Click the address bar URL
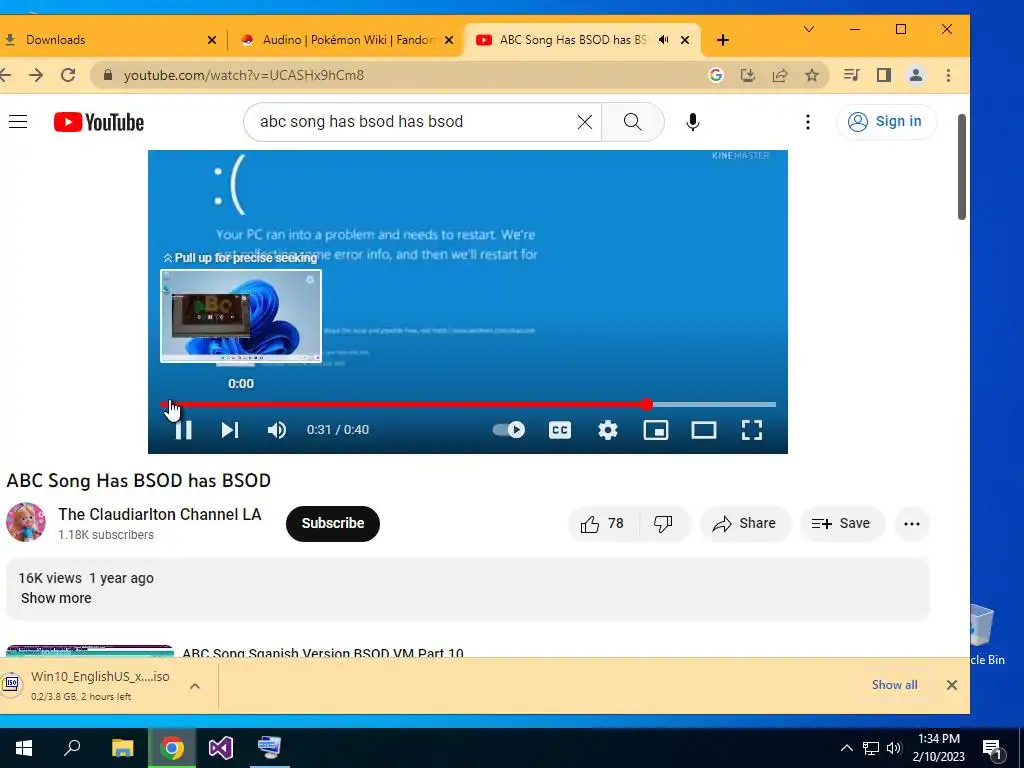Screen dimensions: 1024x768 coord(244,75)
